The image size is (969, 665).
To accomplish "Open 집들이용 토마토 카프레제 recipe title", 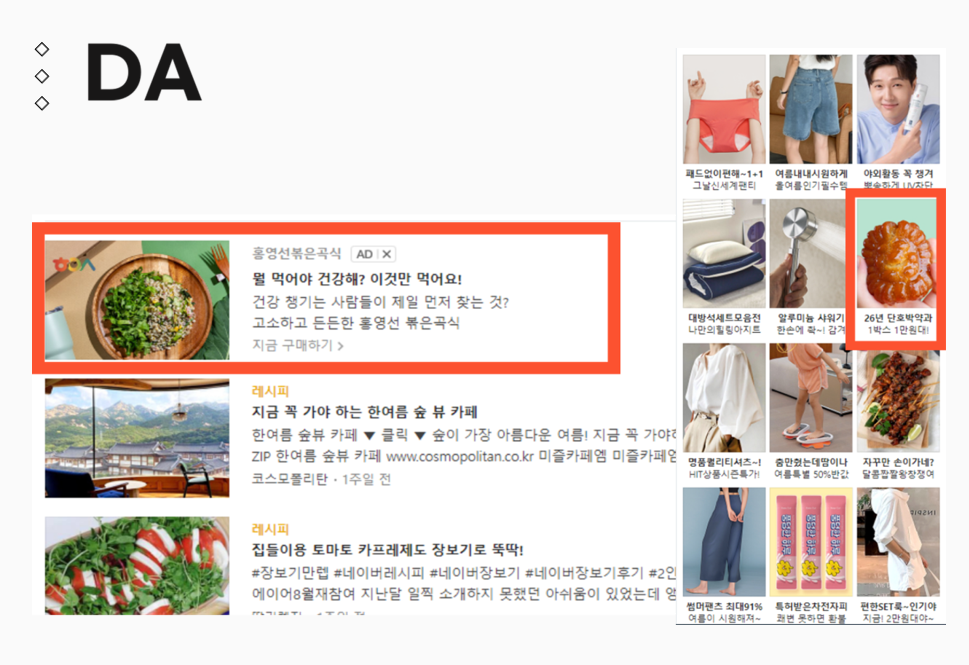I will [x=387, y=549].
